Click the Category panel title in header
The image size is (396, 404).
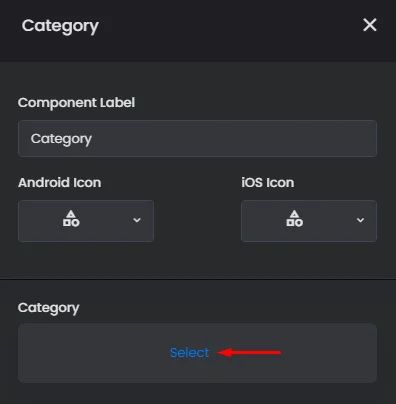(60, 26)
